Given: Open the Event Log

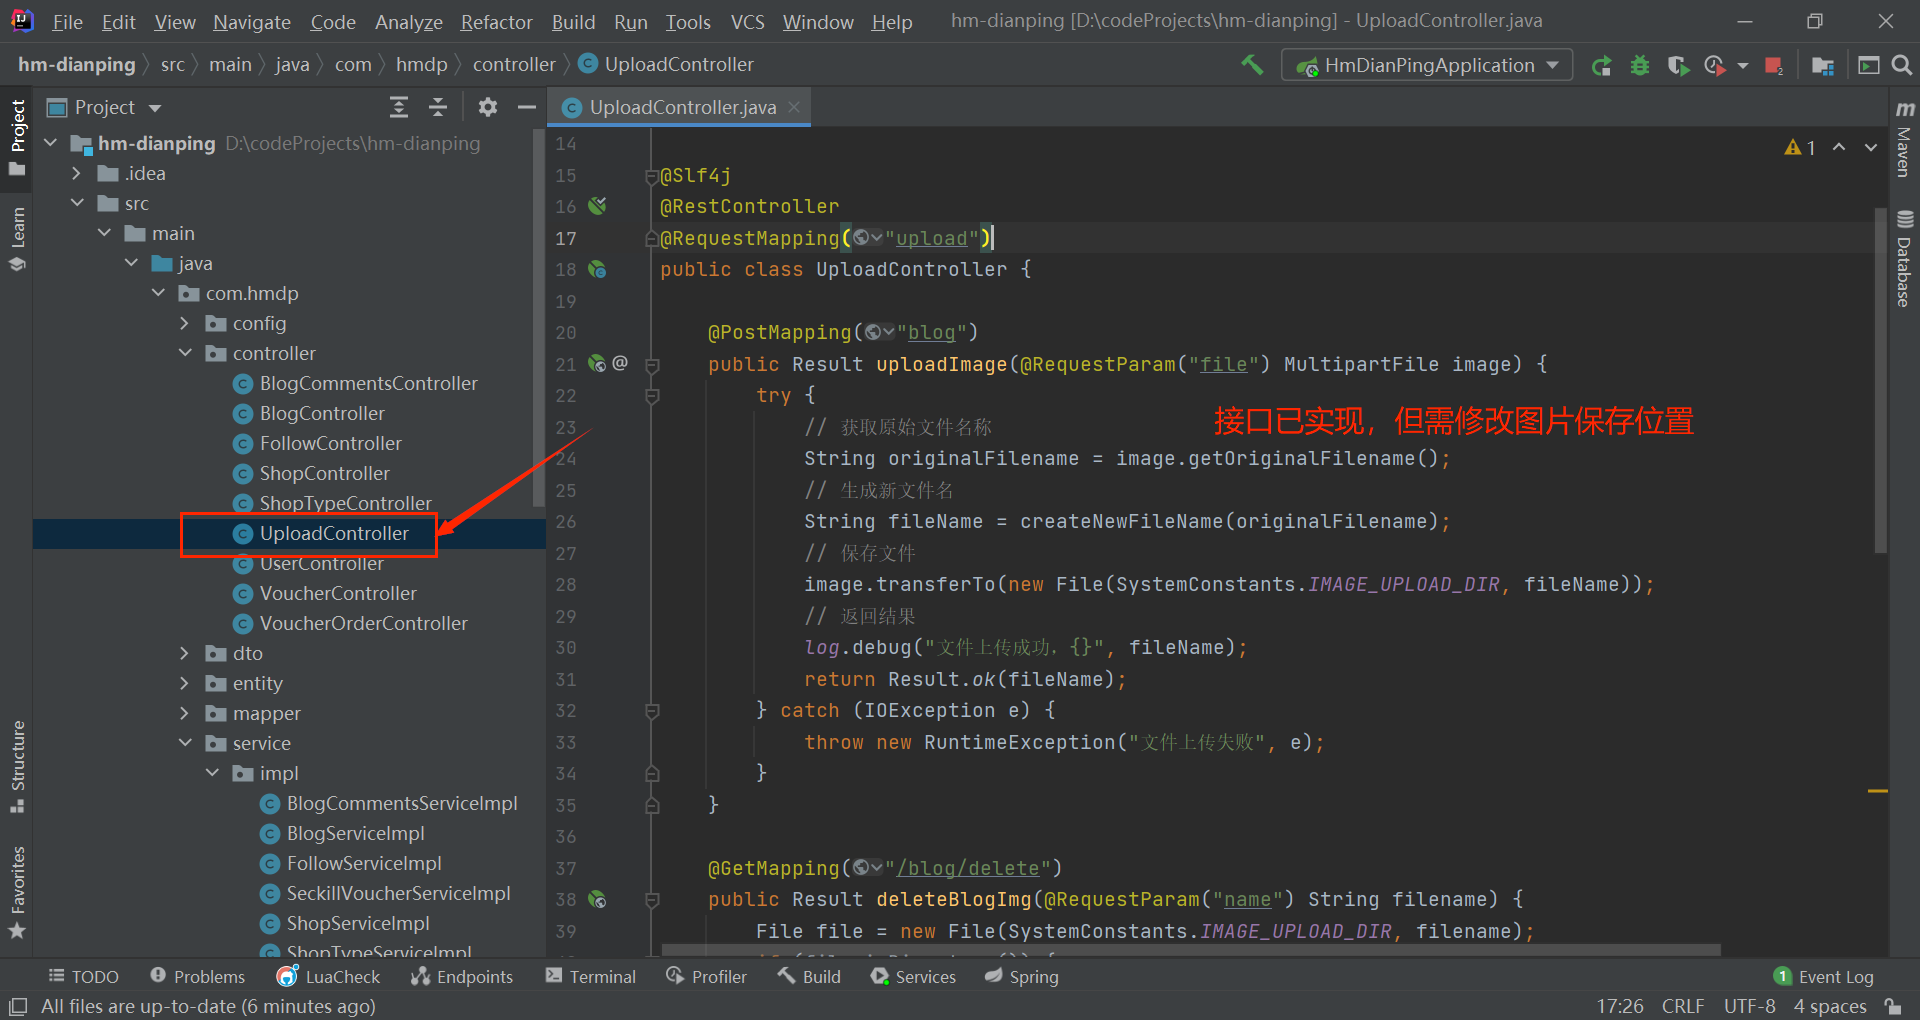Looking at the screenshot, I should 1823,976.
